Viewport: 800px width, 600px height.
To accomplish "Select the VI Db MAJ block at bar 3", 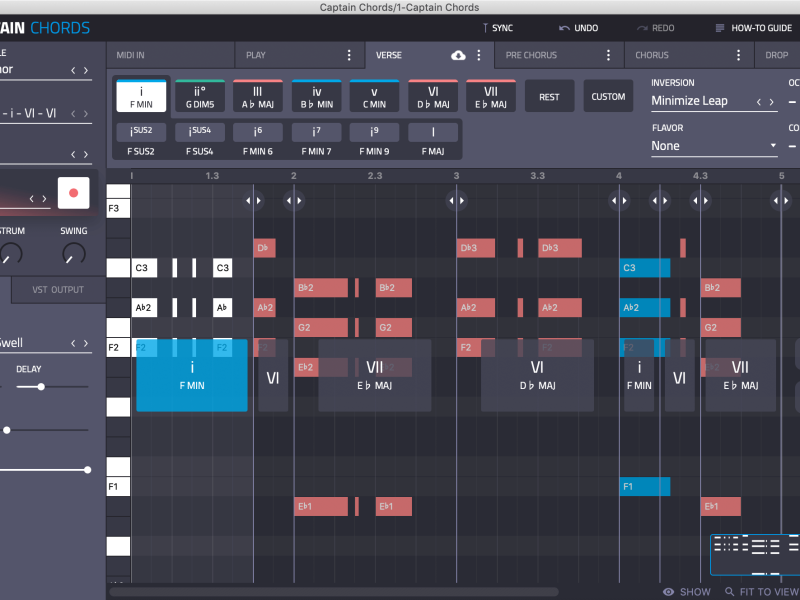I will 537,376.
